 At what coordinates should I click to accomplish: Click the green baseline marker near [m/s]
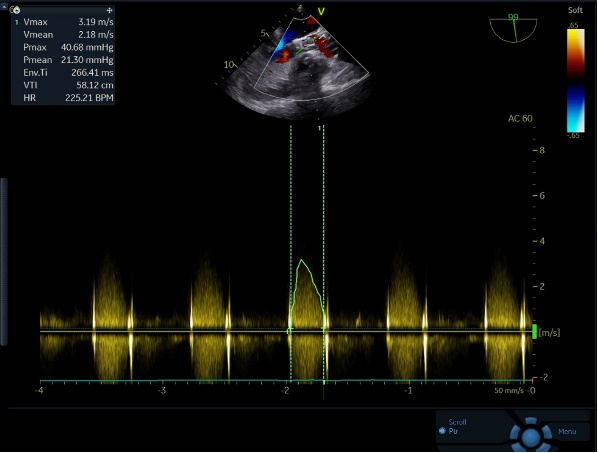(534, 332)
